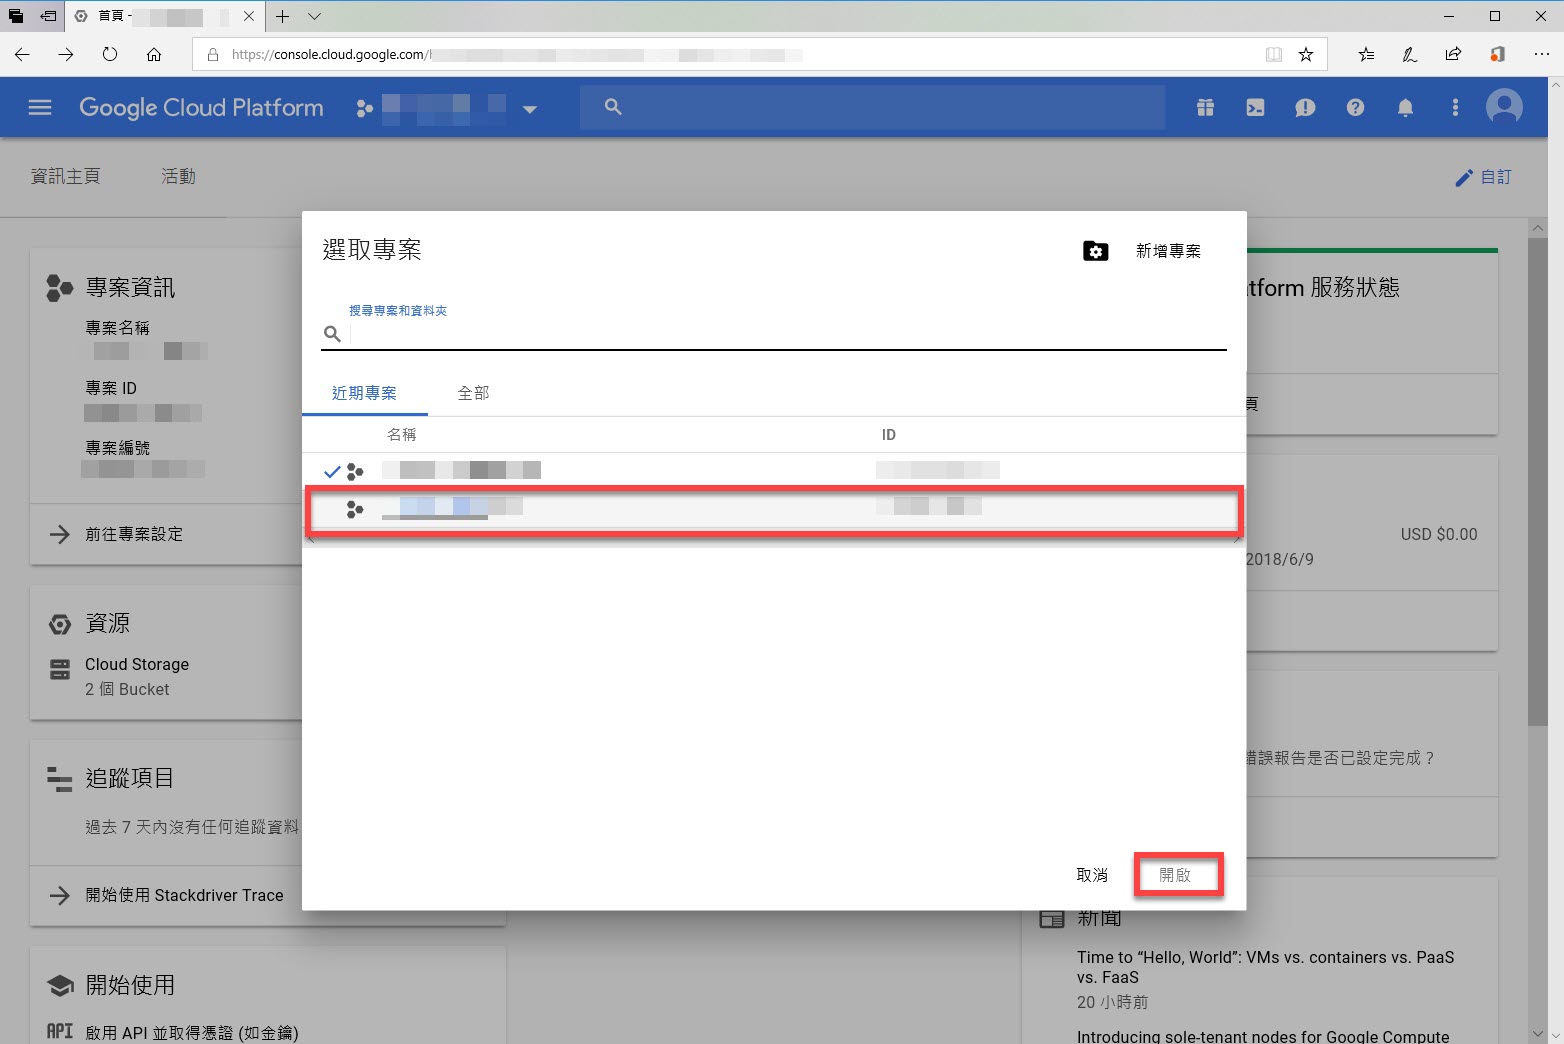Click the 新增專案 button
The image size is (1564, 1044).
click(x=1168, y=251)
